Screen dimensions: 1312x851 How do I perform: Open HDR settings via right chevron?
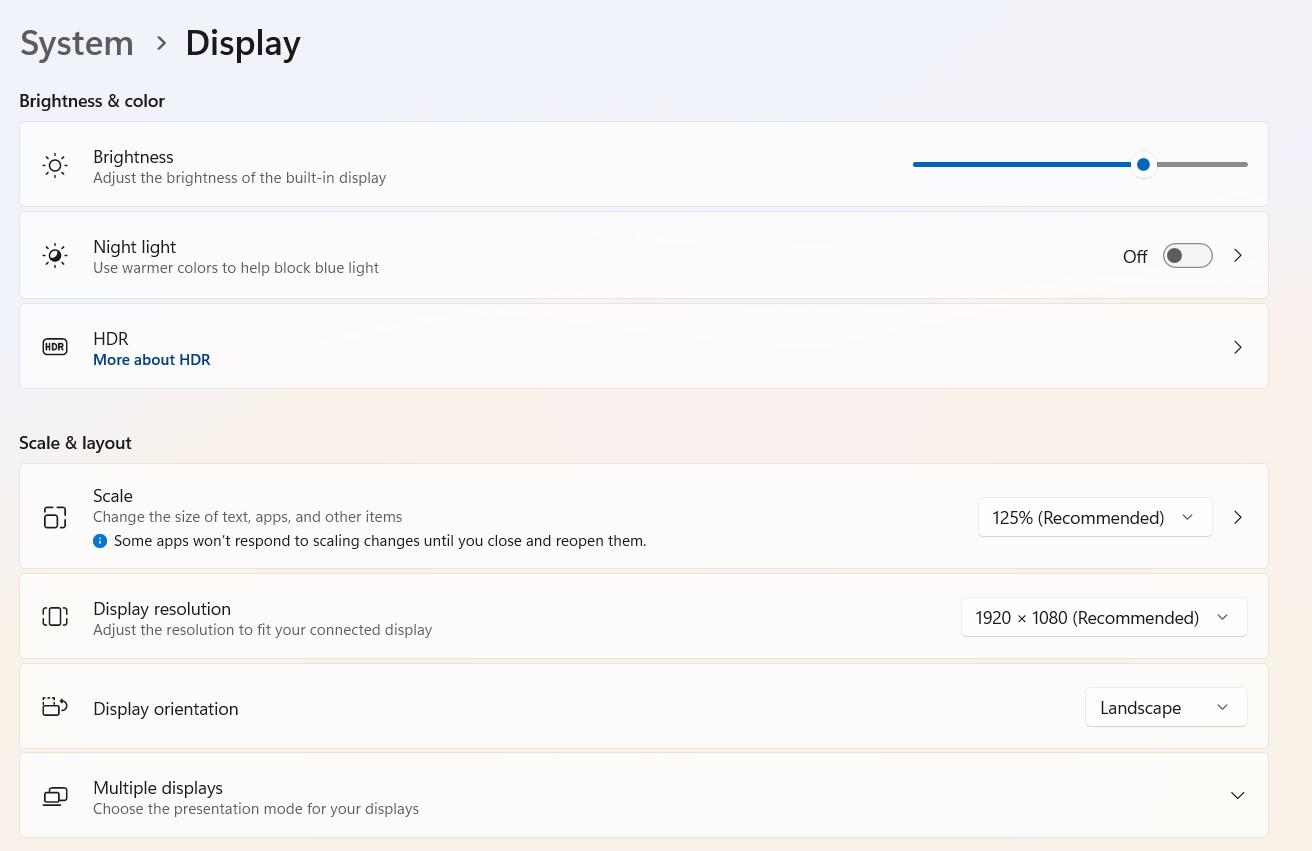(1238, 347)
